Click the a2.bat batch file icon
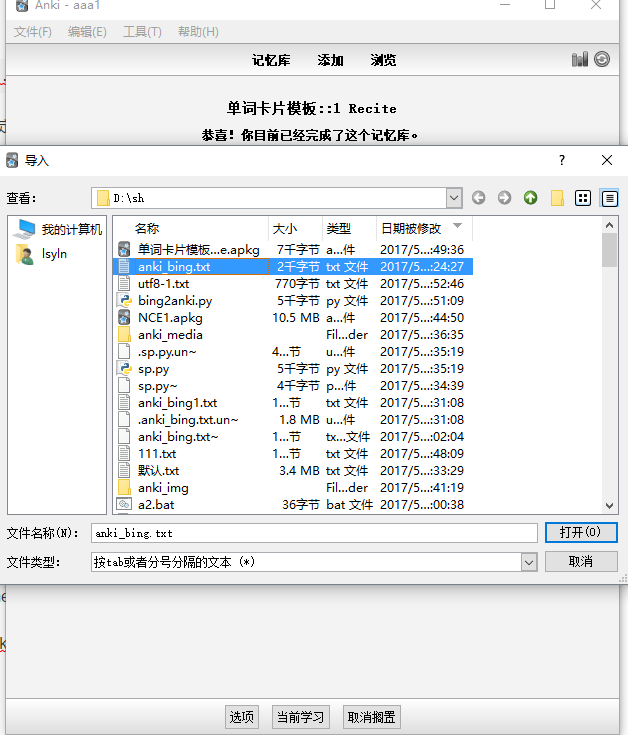 coord(124,504)
